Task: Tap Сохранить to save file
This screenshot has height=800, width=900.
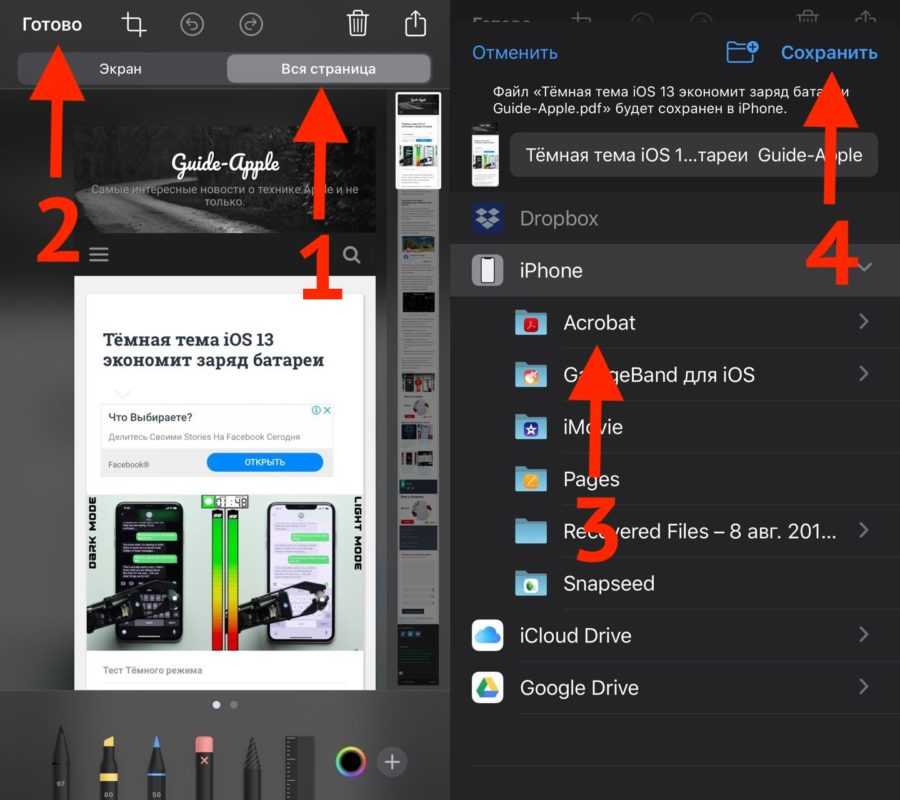Action: (829, 53)
